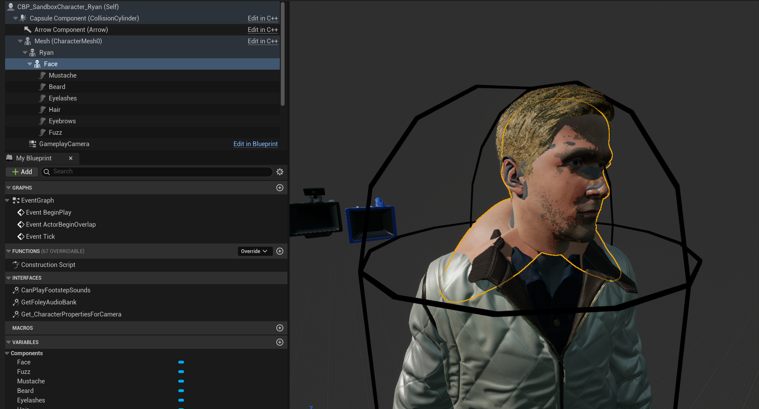Screen dimensions: 759x409
Task: Click the Face component icon
Action: tap(37, 64)
